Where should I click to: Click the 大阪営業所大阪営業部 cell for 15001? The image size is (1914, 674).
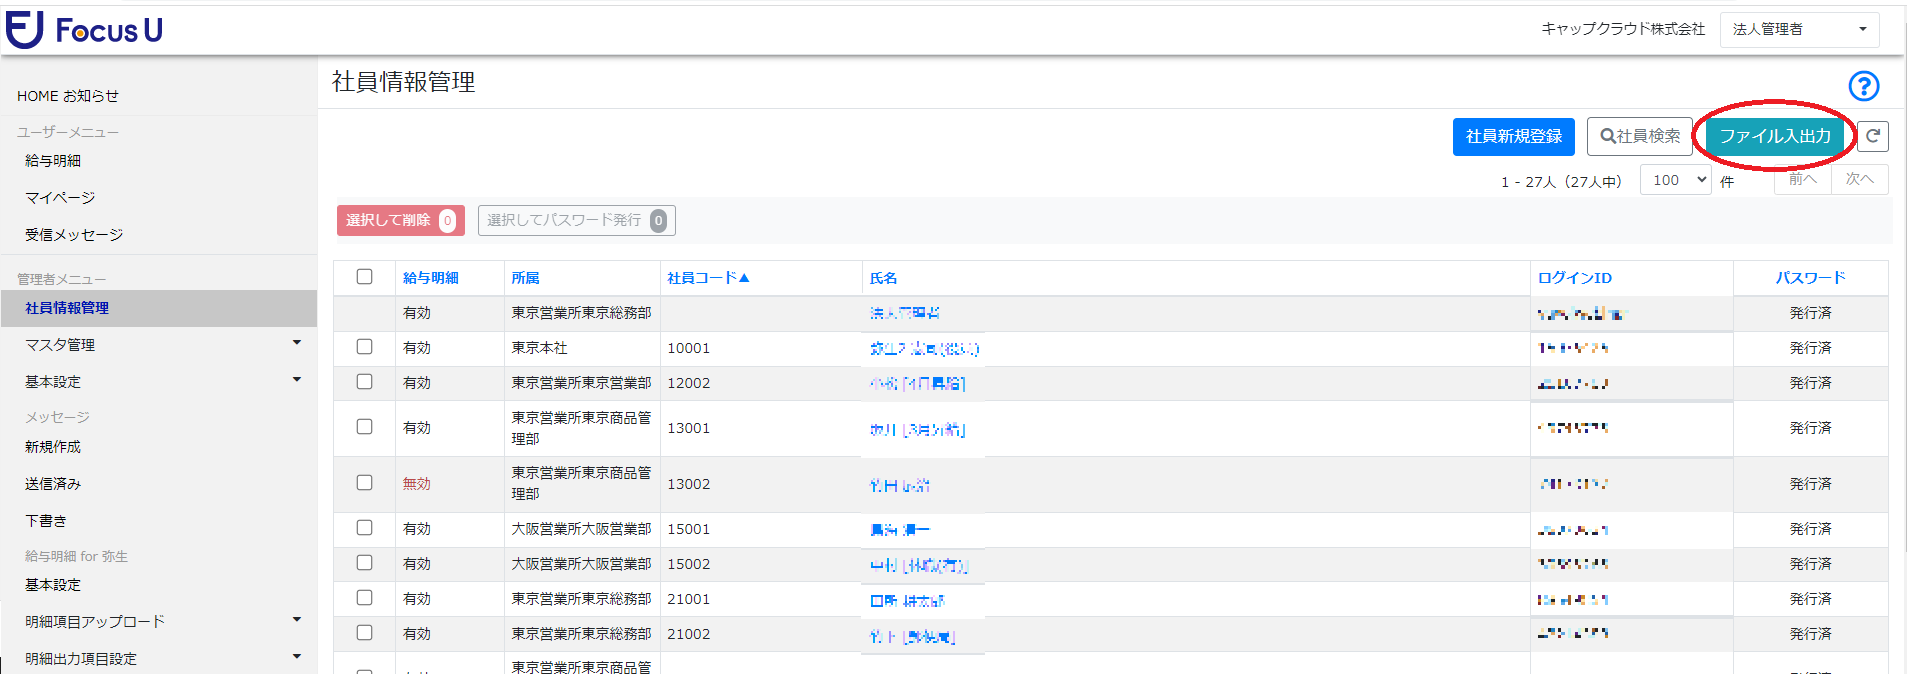tap(581, 529)
